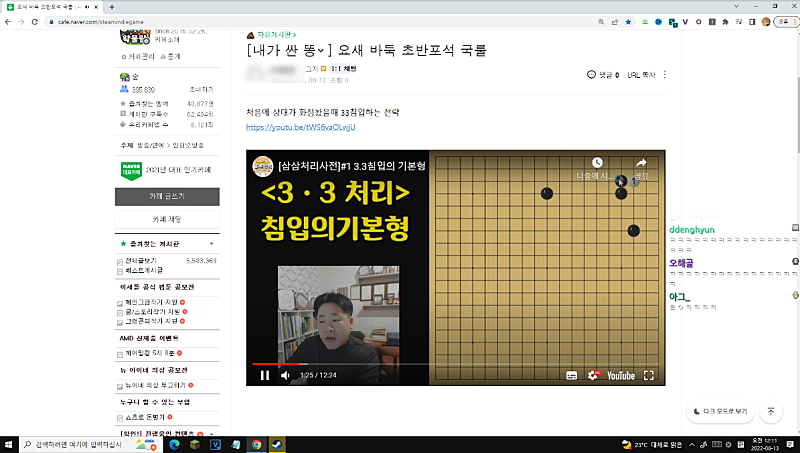Open the purple circle extension

pos(698,22)
